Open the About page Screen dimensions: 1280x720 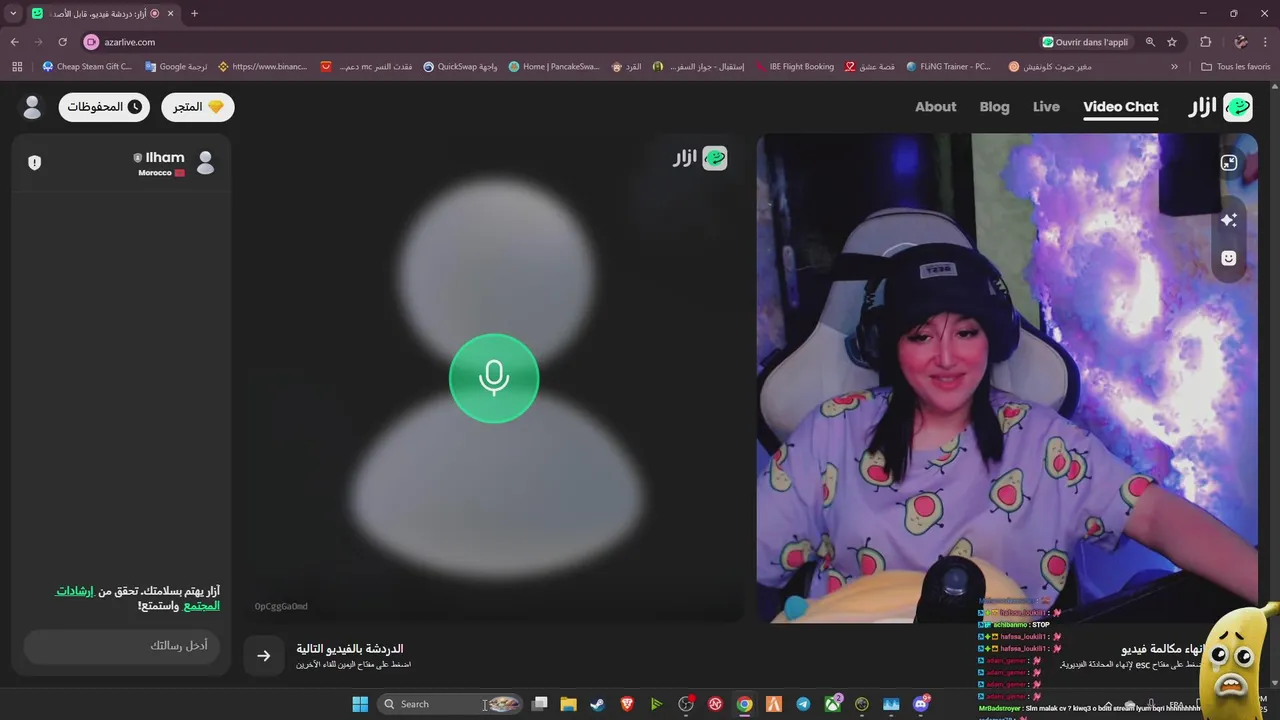coord(936,107)
